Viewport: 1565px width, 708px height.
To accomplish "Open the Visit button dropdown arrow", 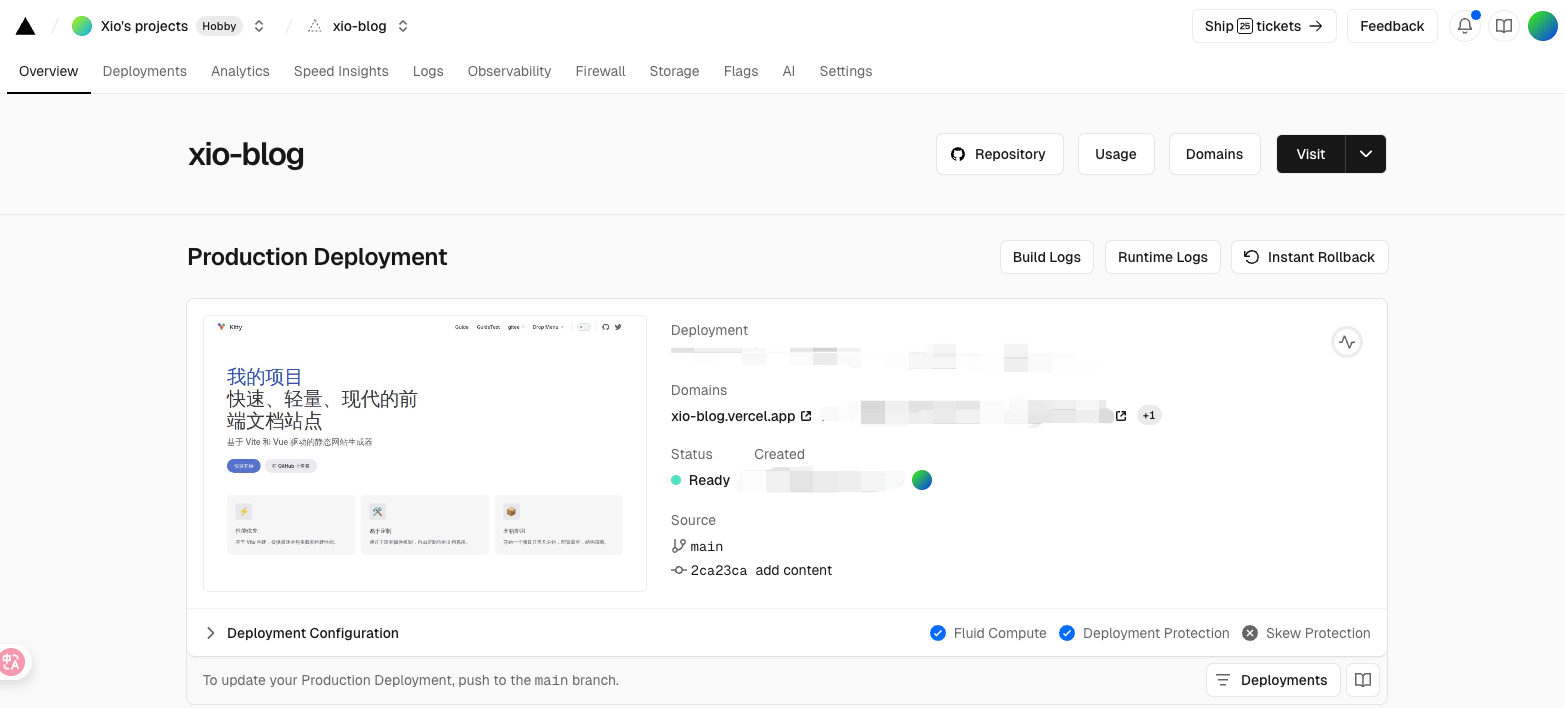I will tap(1366, 154).
